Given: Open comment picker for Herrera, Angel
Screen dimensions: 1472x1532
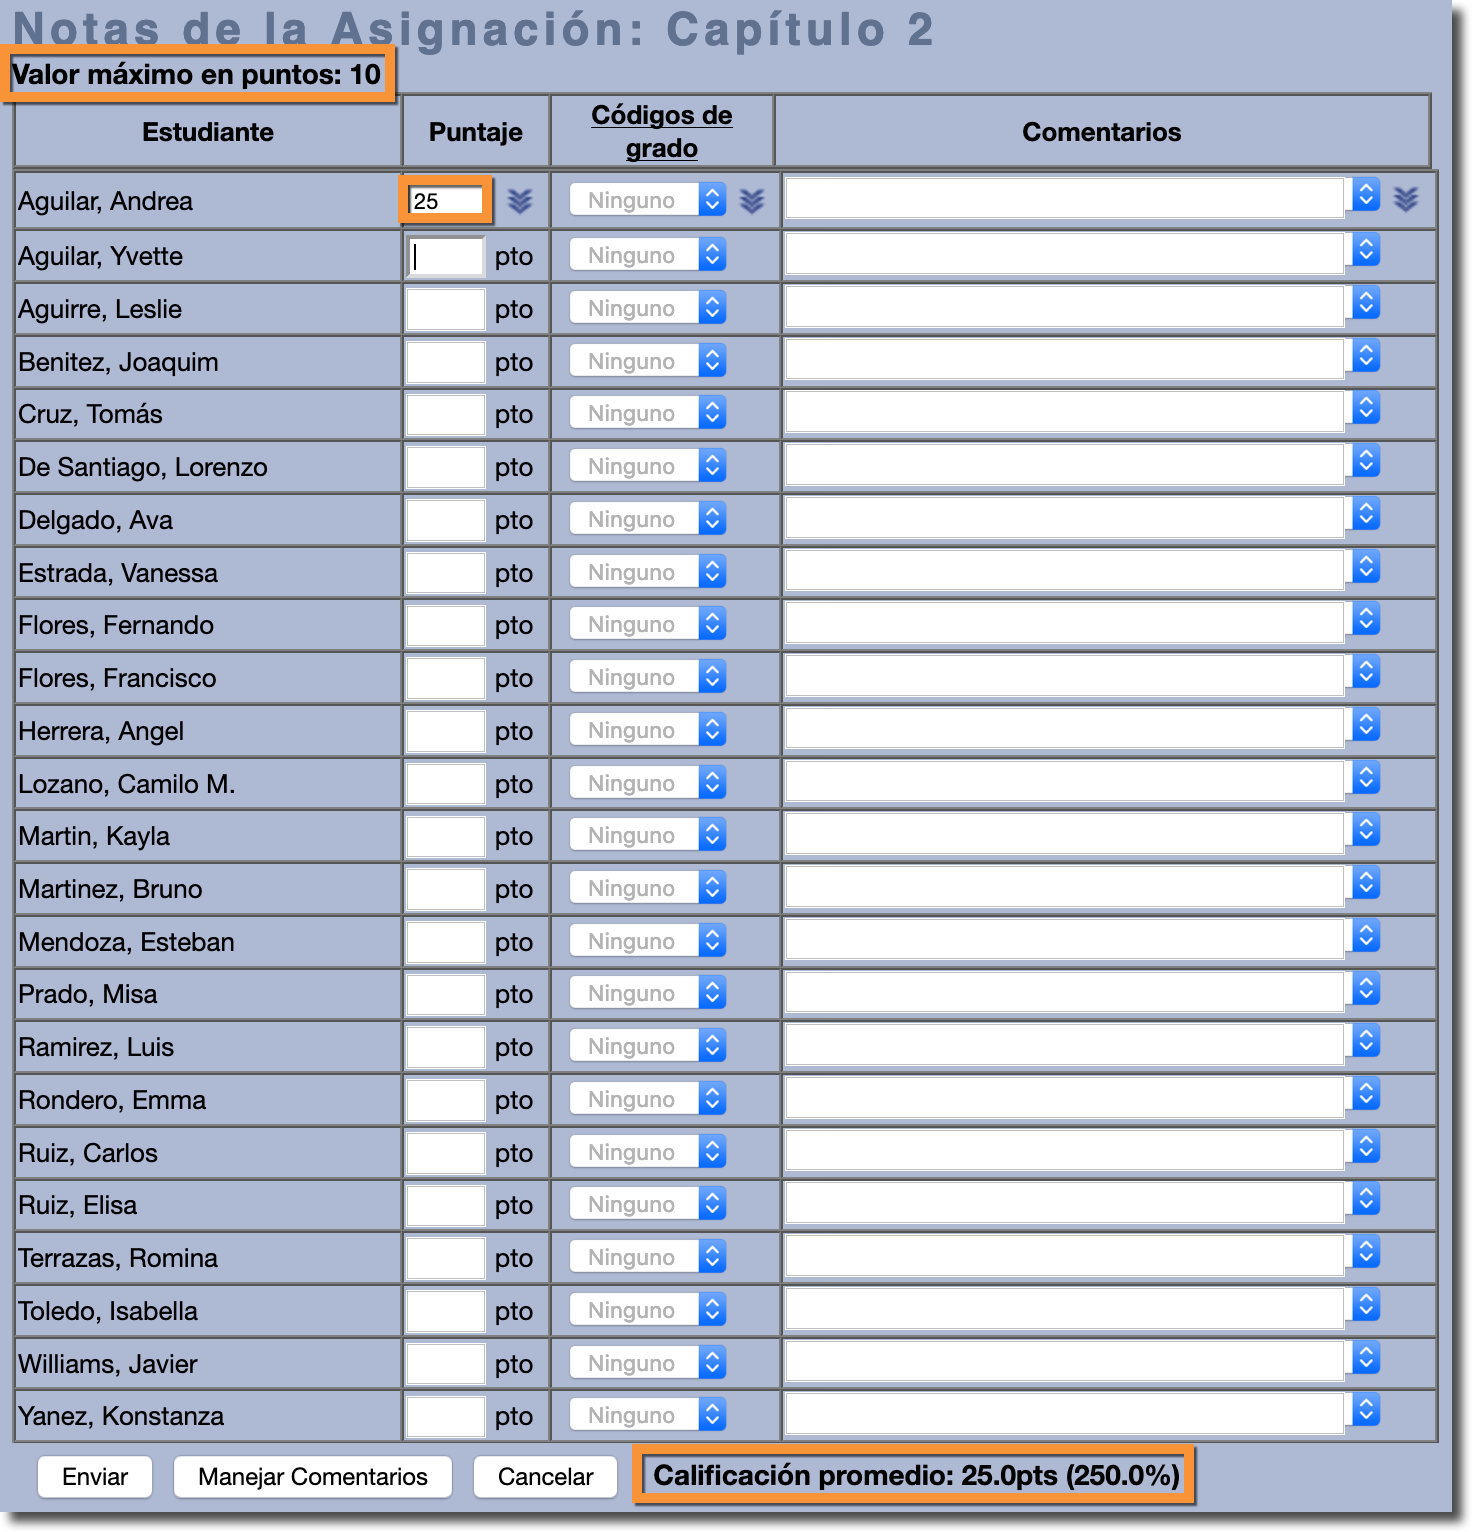Looking at the screenshot, I should pos(1366,725).
